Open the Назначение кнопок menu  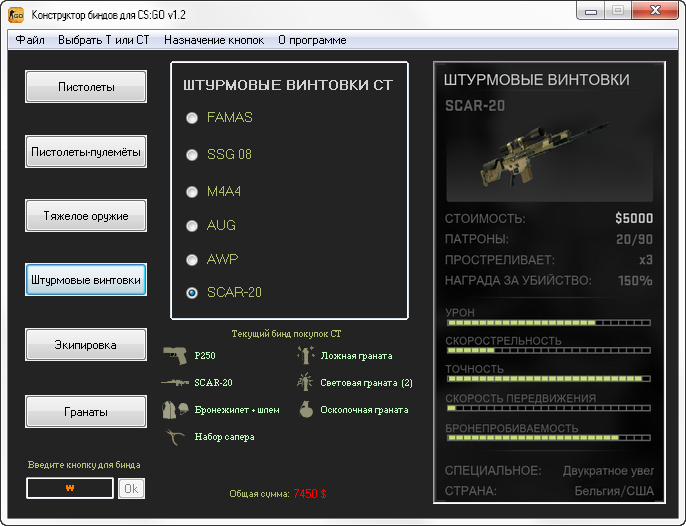coord(214,40)
